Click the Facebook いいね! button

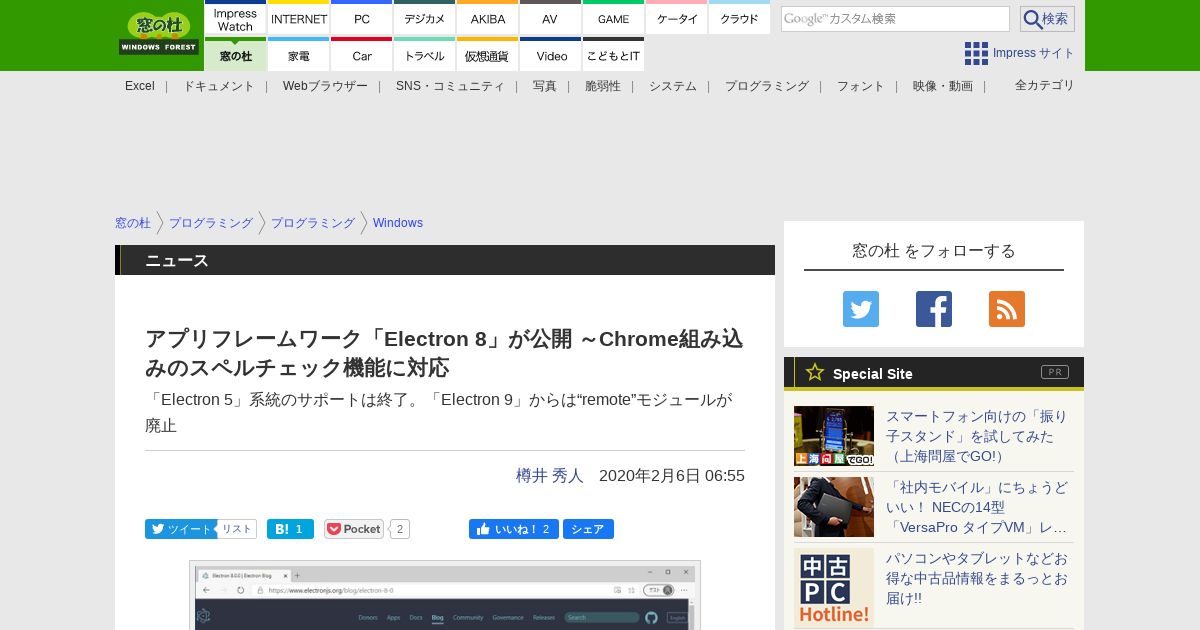[x=513, y=529]
